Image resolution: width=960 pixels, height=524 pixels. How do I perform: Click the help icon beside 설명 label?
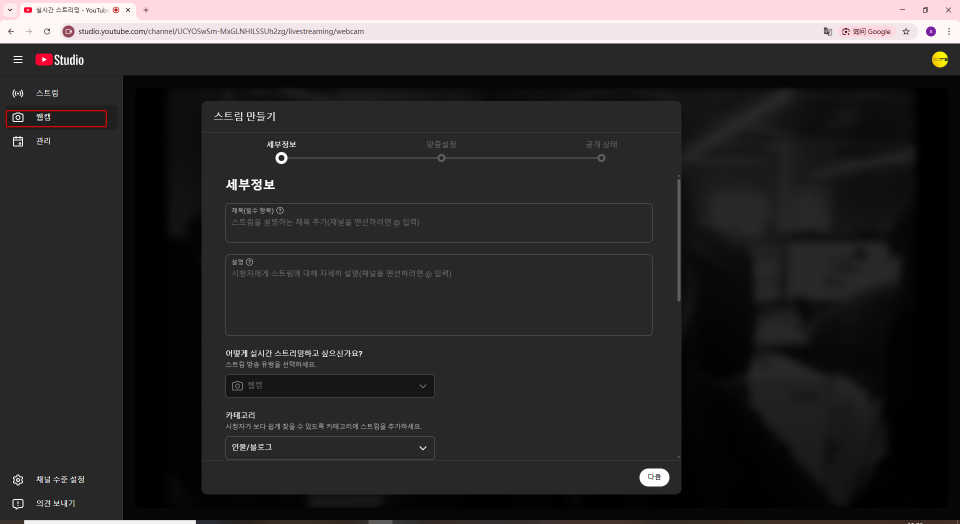point(249,262)
